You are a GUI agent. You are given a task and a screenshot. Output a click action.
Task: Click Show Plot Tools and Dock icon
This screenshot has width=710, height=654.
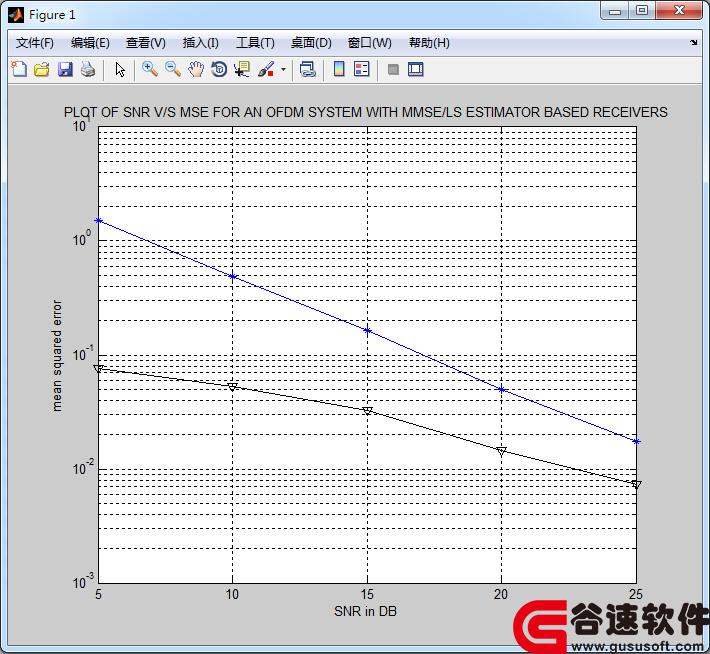[416, 69]
